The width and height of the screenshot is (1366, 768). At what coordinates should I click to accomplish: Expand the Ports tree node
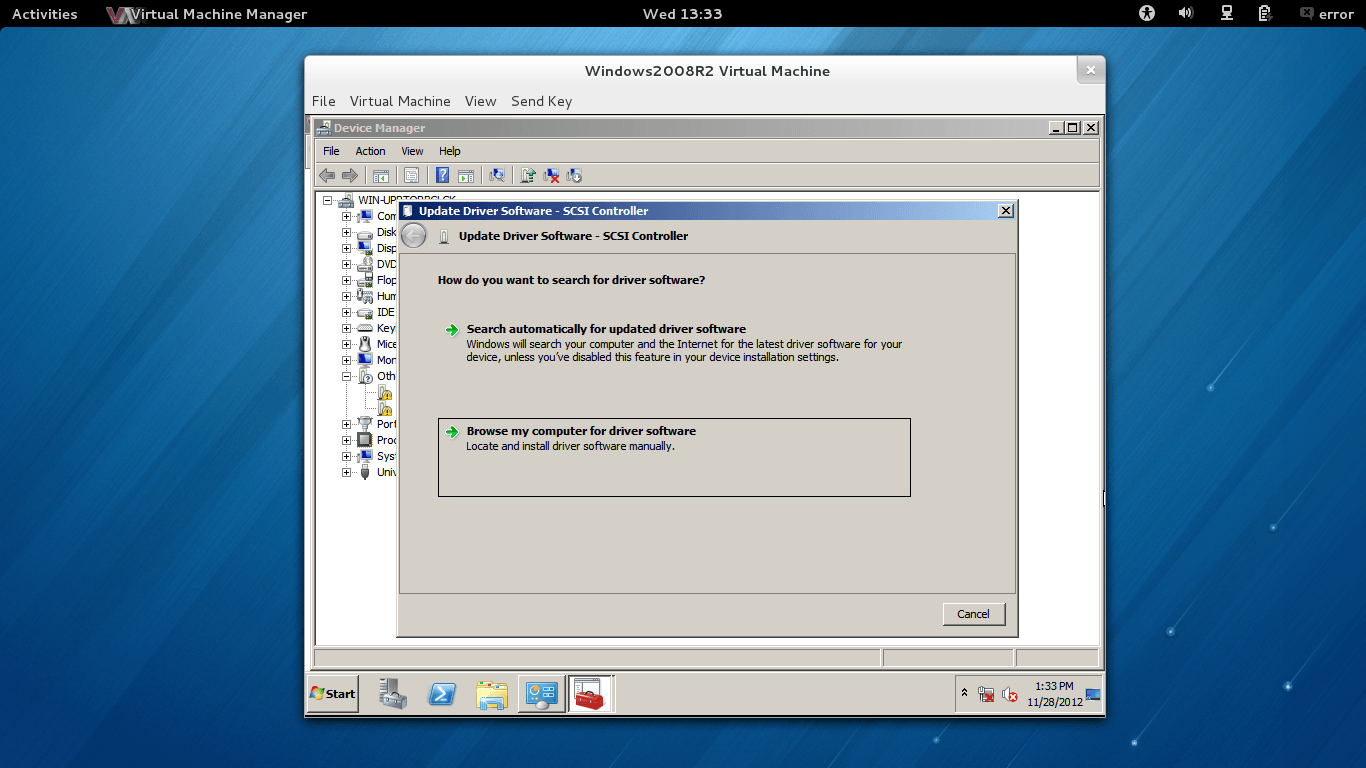click(x=347, y=424)
